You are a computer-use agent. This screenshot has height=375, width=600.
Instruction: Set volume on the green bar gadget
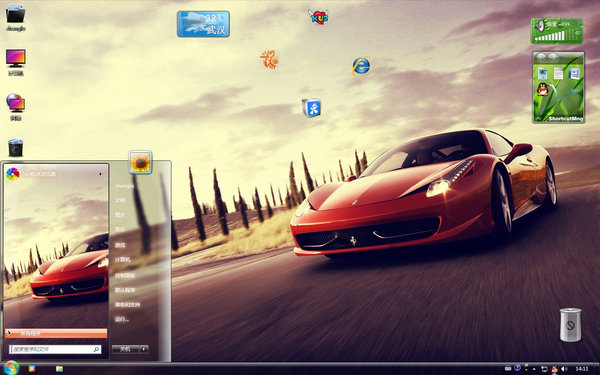coord(550,37)
